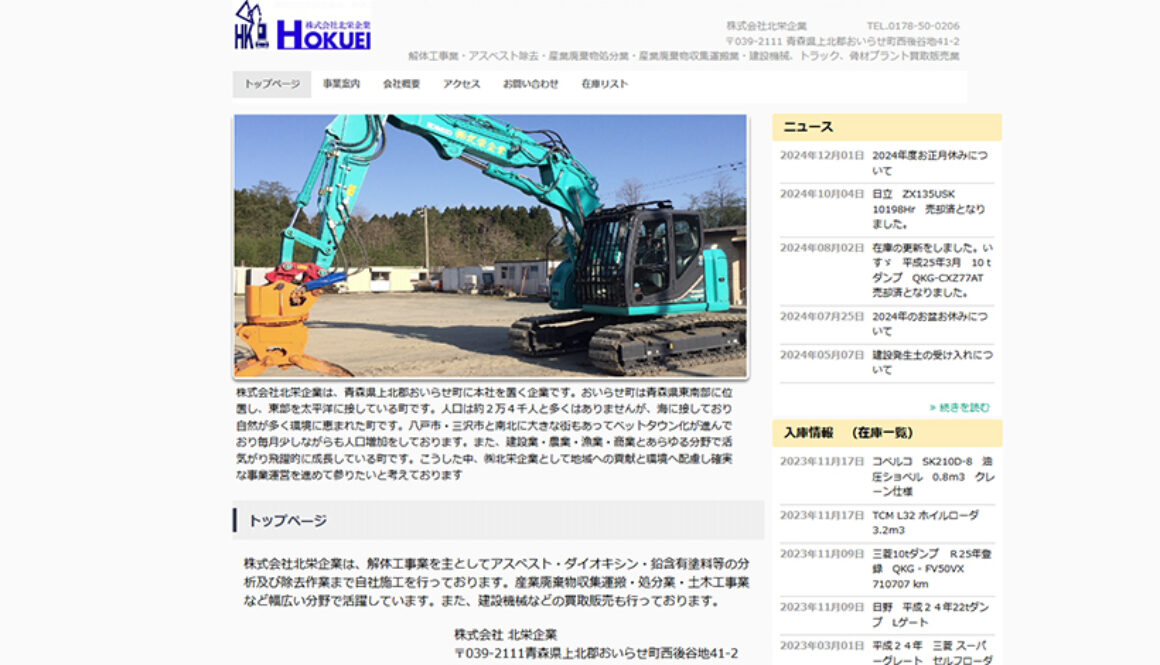
Task: Open stock item 三菱10tダンプ R25年登録
Action: tap(932, 569)
